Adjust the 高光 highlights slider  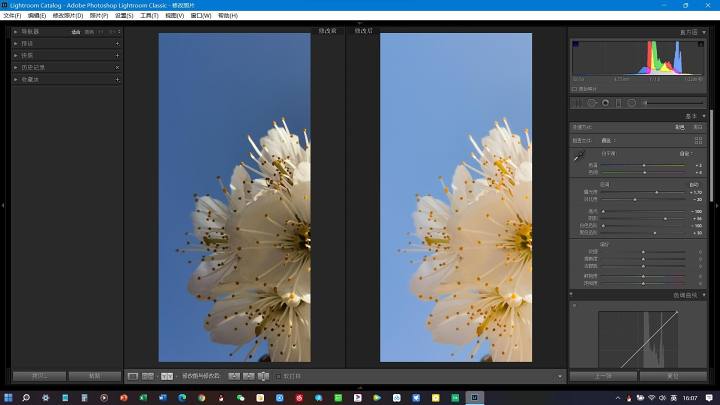603,211
